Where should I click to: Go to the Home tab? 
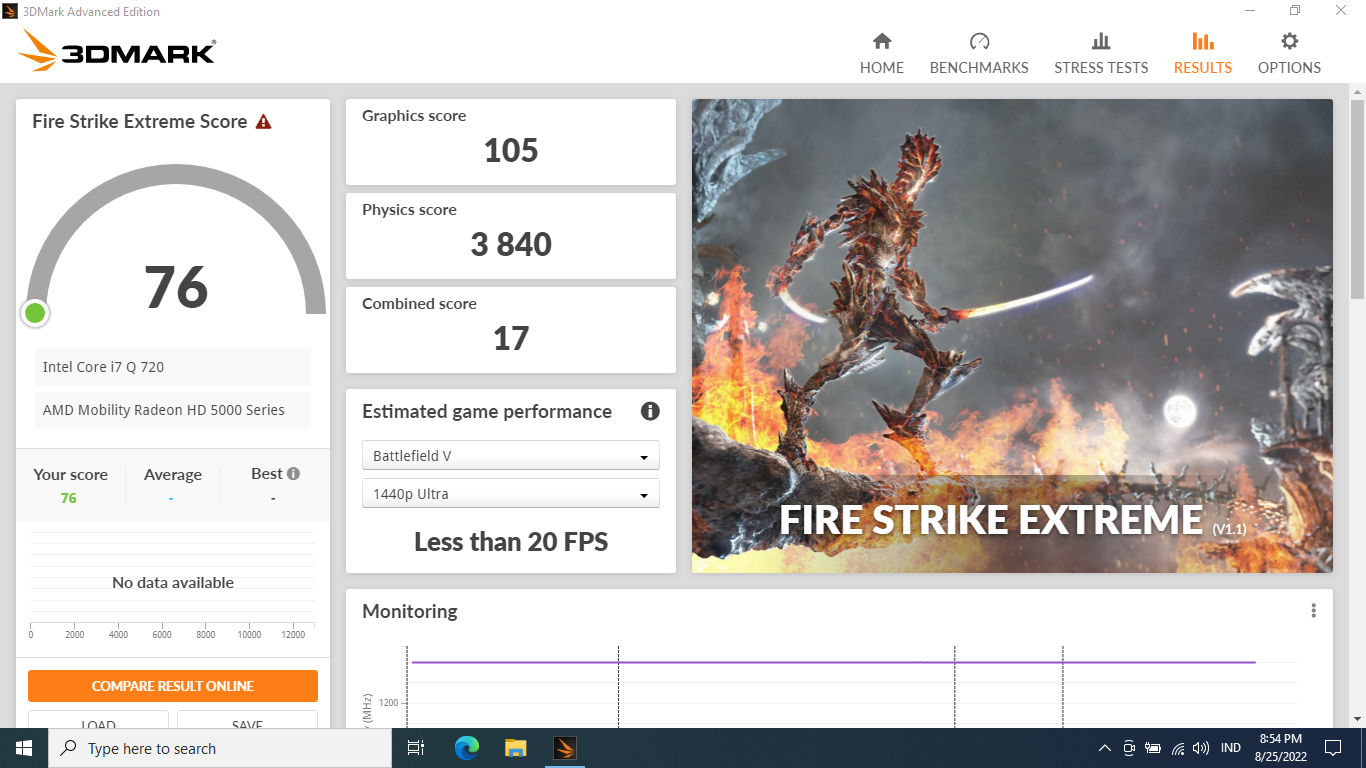click(881, 54)
